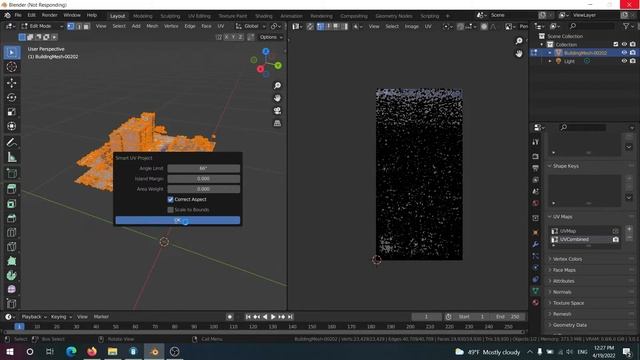
Task: Open the Render menu
Action: (50, 15)
